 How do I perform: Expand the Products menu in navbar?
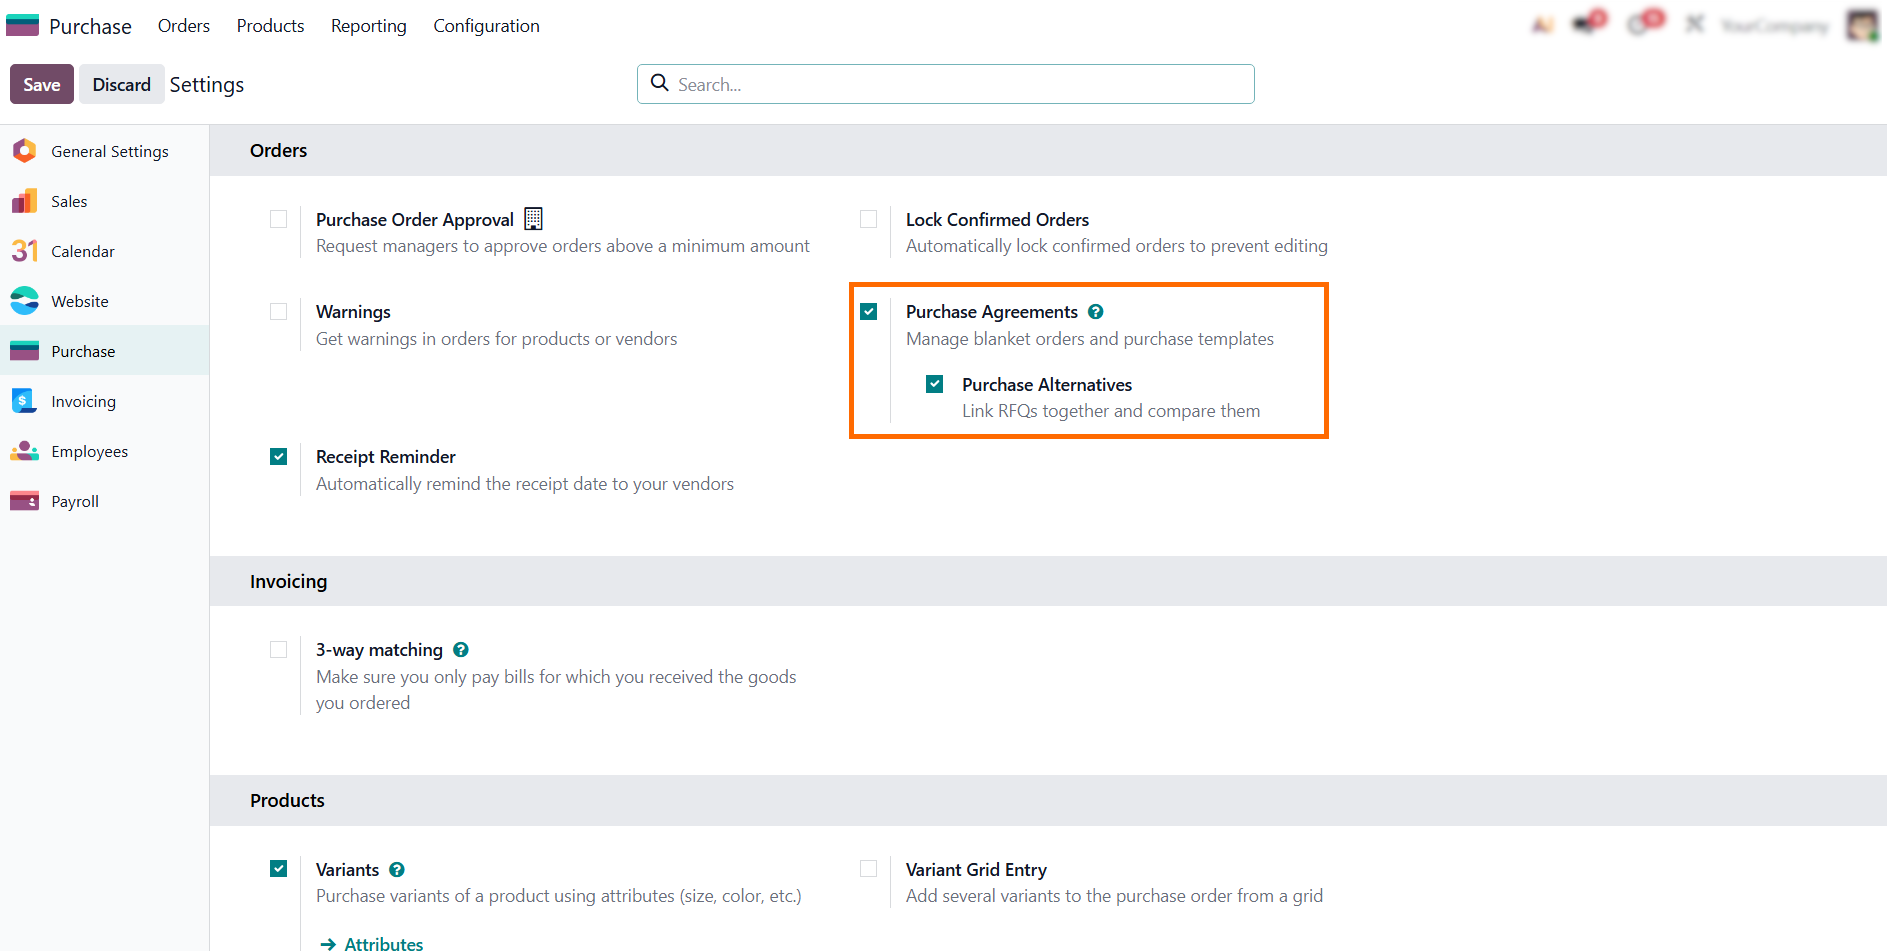(x=270, y=26)
